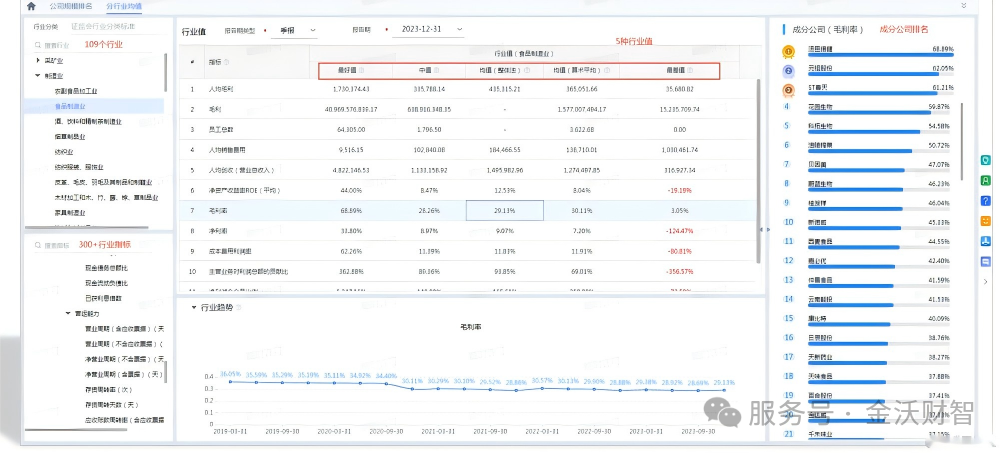Viewport: 1007px width, 453px height.
Task: Click the blue message sidebar icon
Action: [986, 262]
